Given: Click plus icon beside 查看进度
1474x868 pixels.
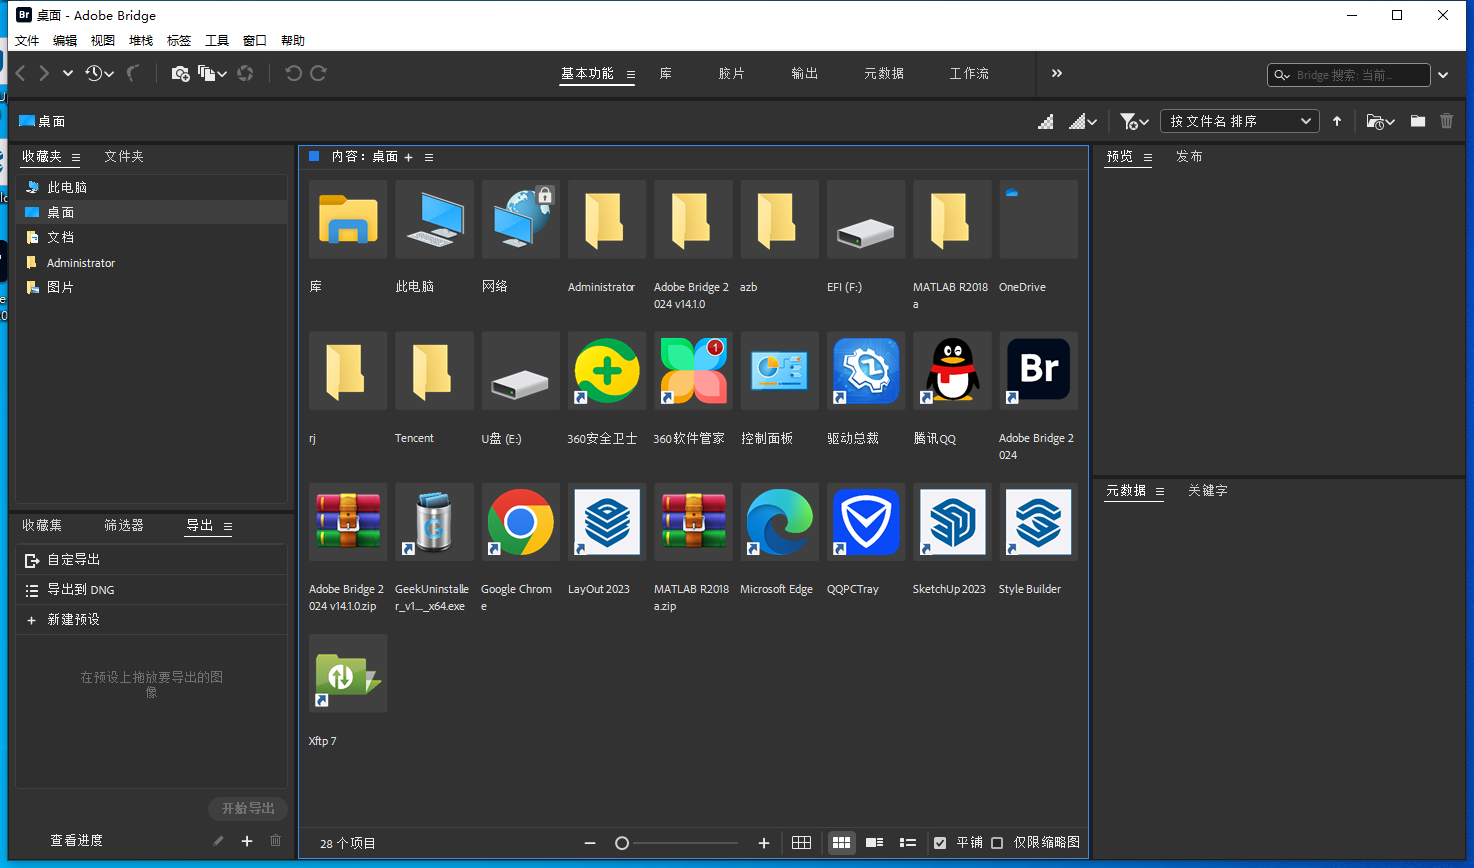Looking at the screenshot, I should (247, 841).
